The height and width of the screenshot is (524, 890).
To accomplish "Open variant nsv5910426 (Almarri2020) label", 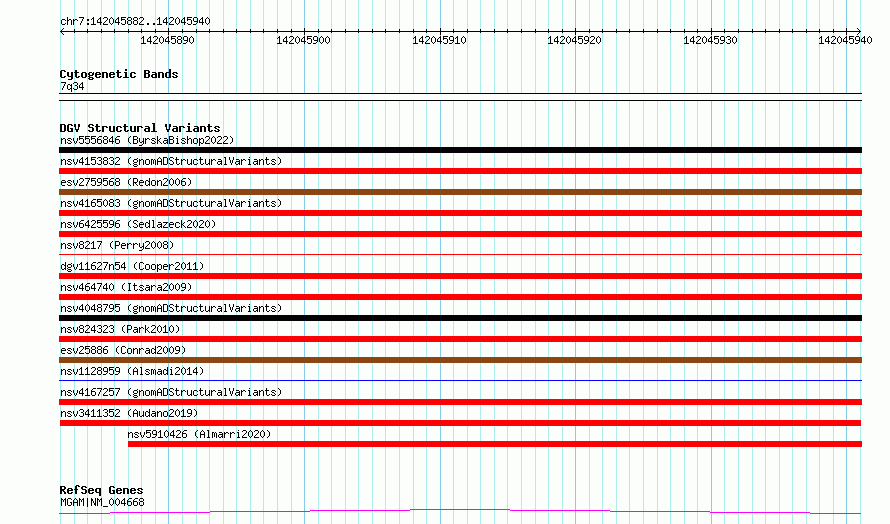I will pyautogui.click(x=199, y=434).
